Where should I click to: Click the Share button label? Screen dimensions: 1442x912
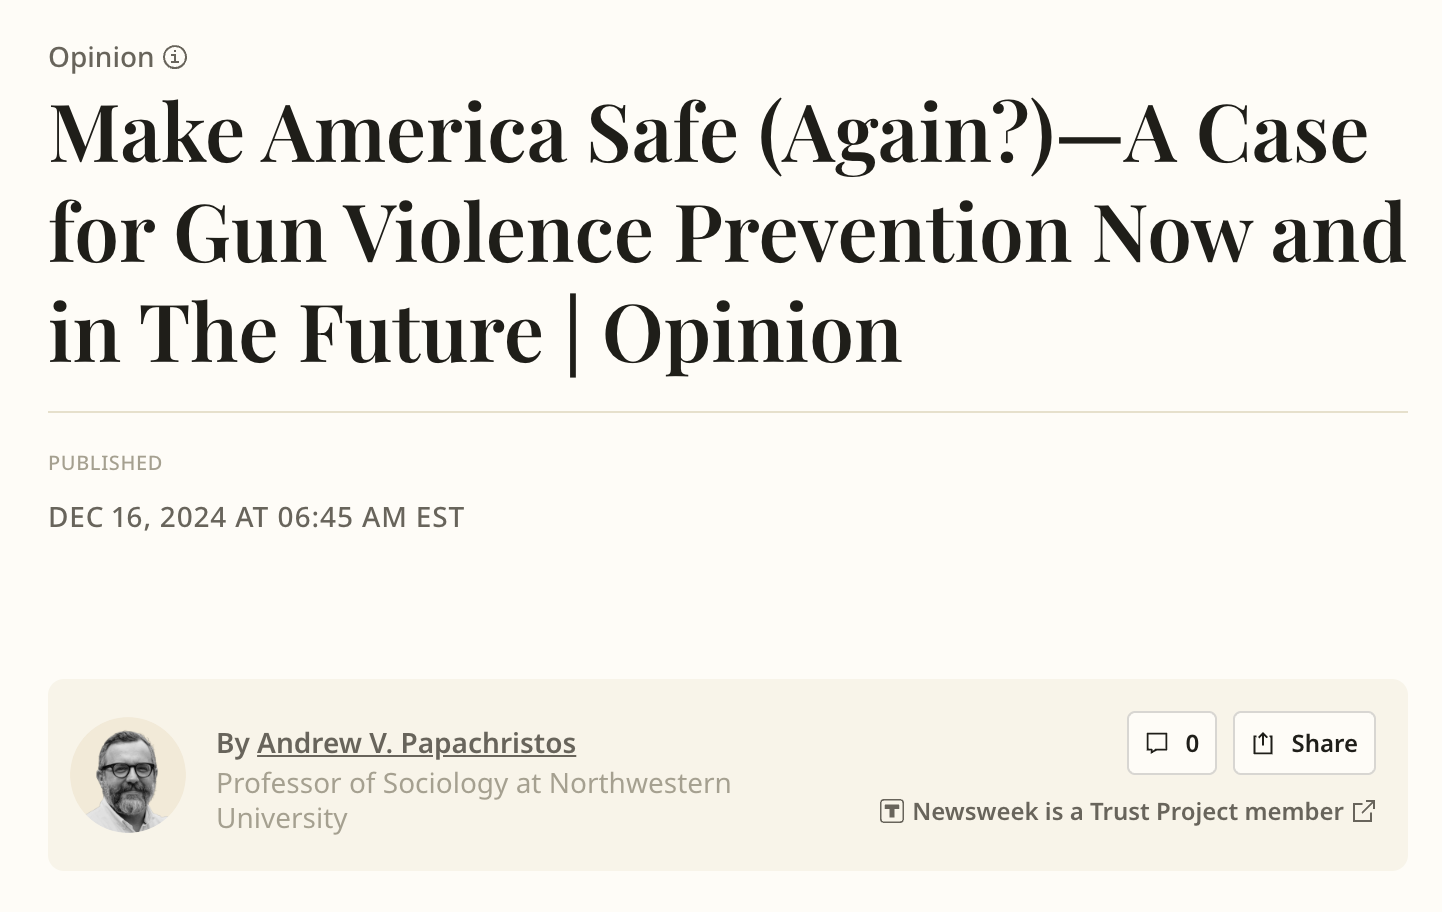click(x=1324, y=743)
